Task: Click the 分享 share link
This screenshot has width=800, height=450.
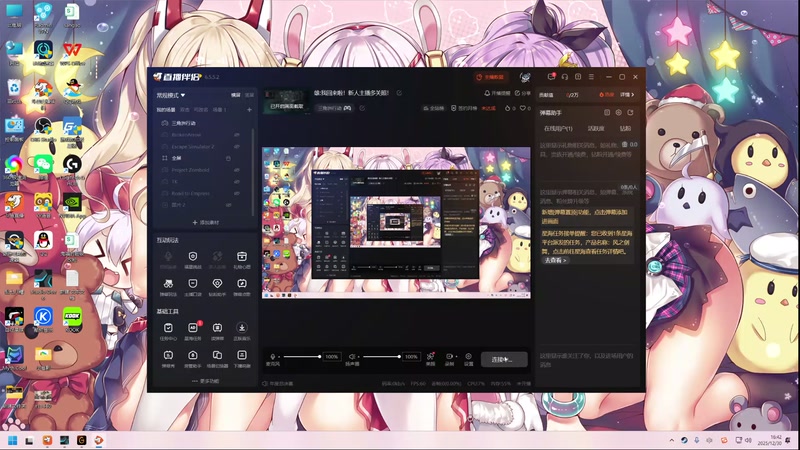Action: coord(522,93)
